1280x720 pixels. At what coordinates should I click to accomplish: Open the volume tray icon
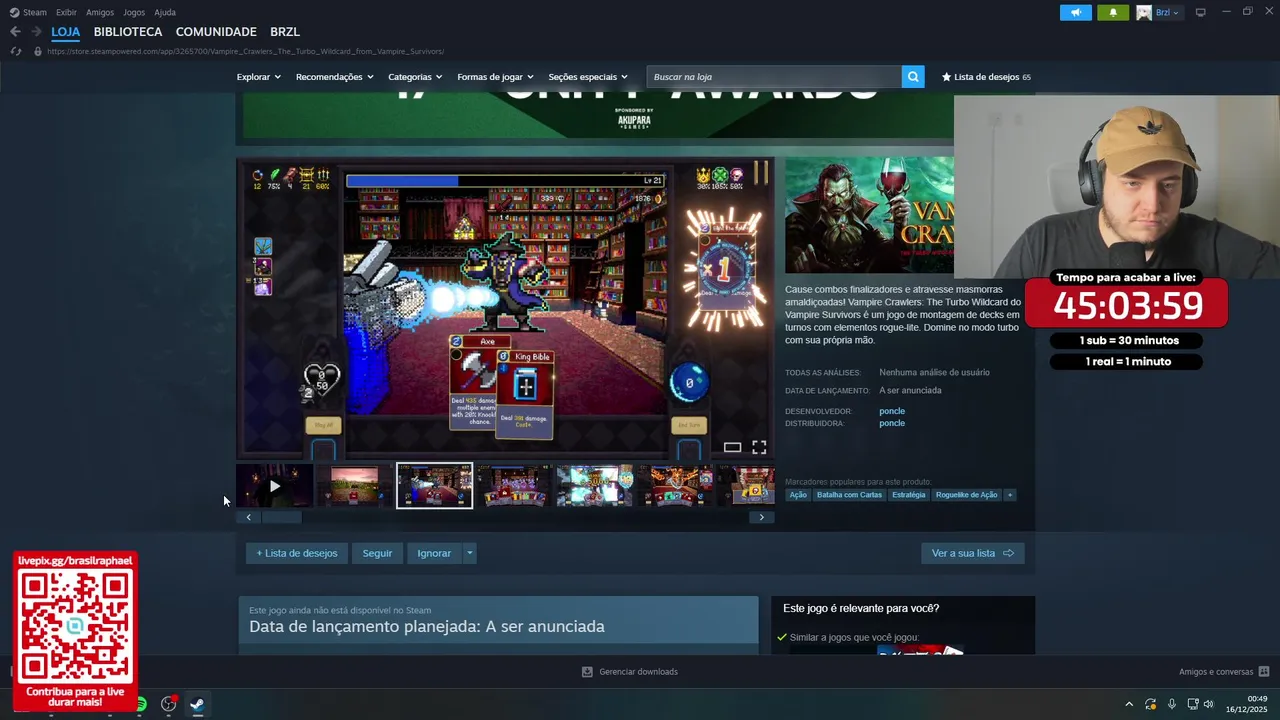point(1209,704)
